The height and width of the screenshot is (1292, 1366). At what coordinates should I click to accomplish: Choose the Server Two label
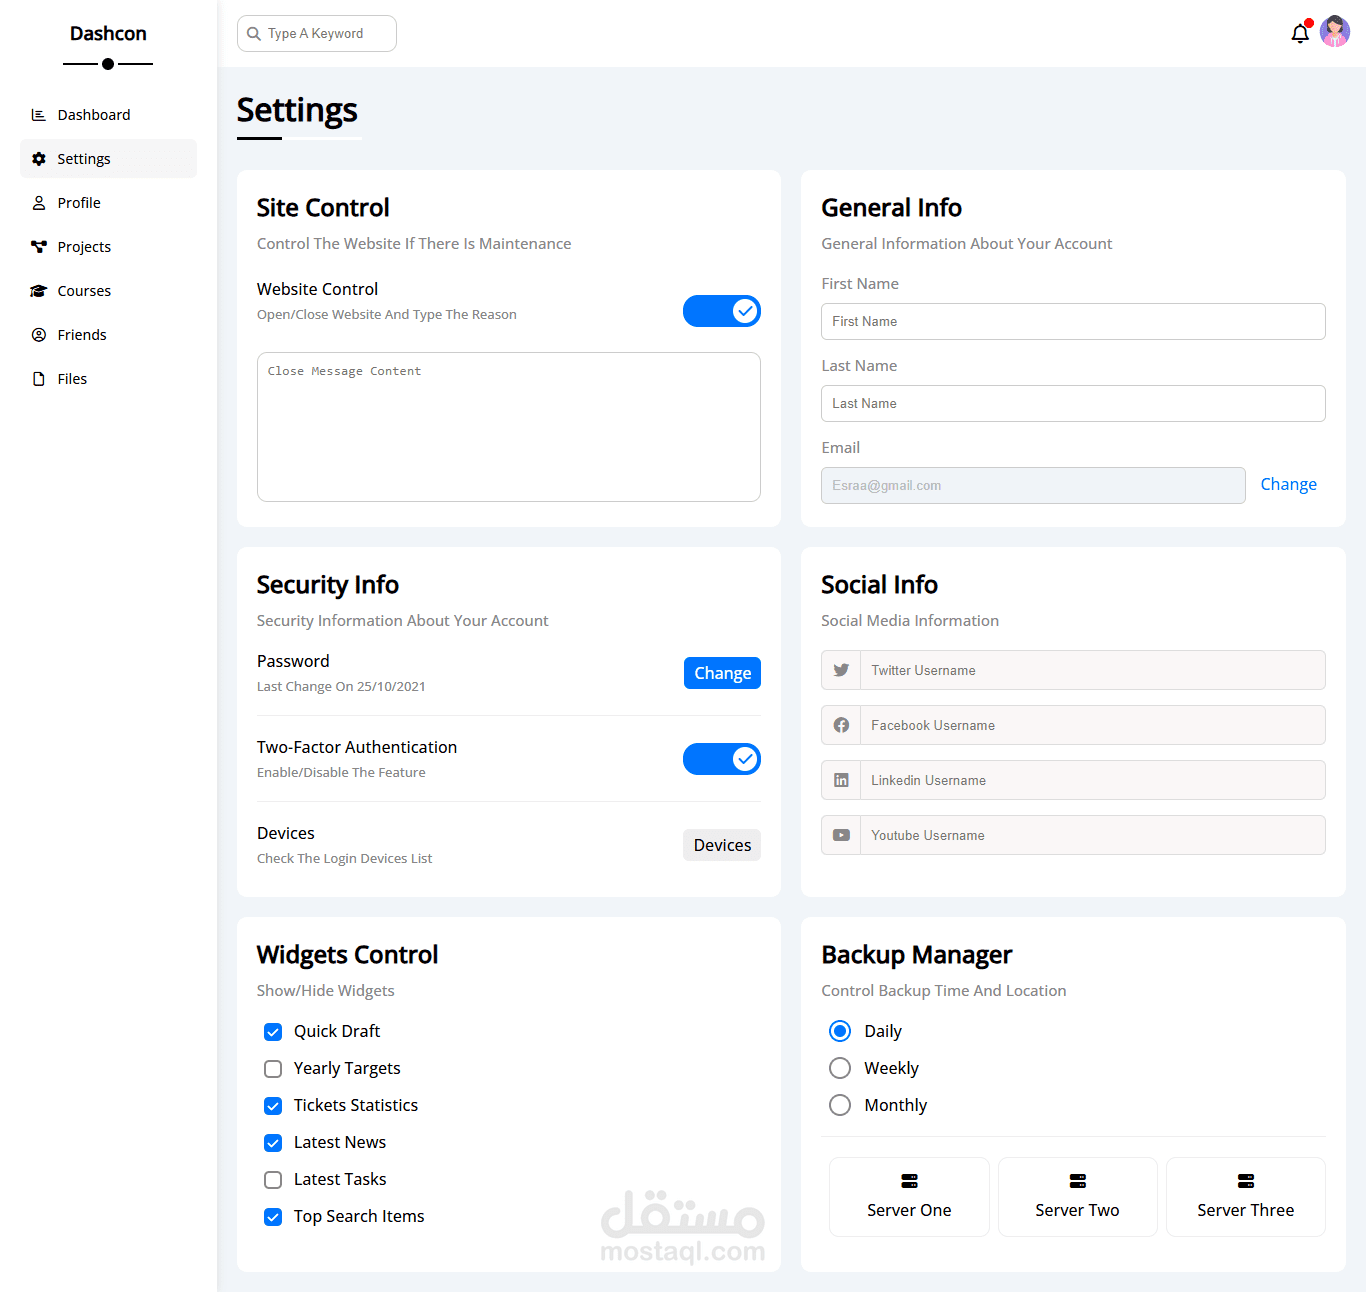click(x=1077, y=1210)
